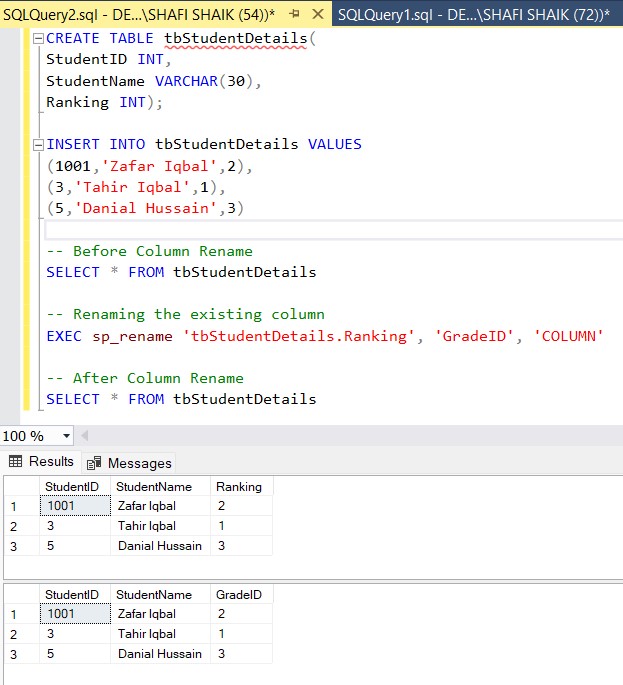Select row 2 header in first result grid
Screen dimensions: 623x685
point(22,526)
